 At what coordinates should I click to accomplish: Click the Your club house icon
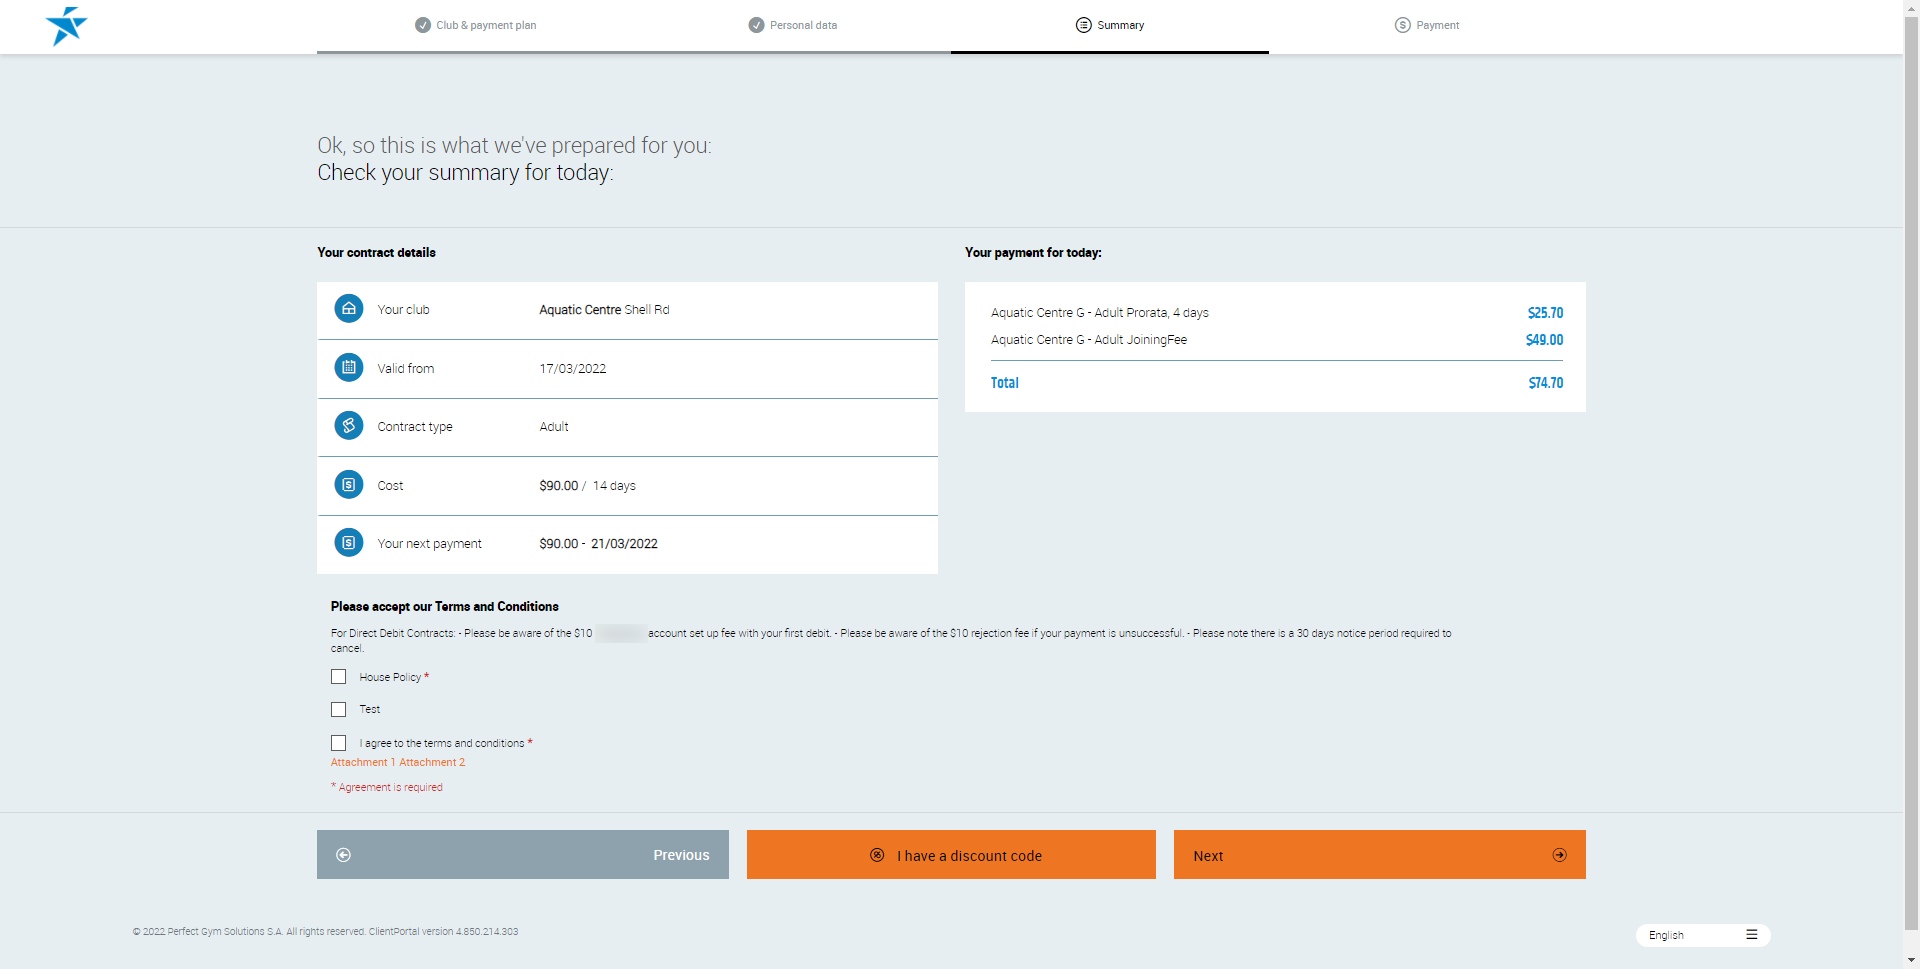pyautogui.click(x=348, y=309)
